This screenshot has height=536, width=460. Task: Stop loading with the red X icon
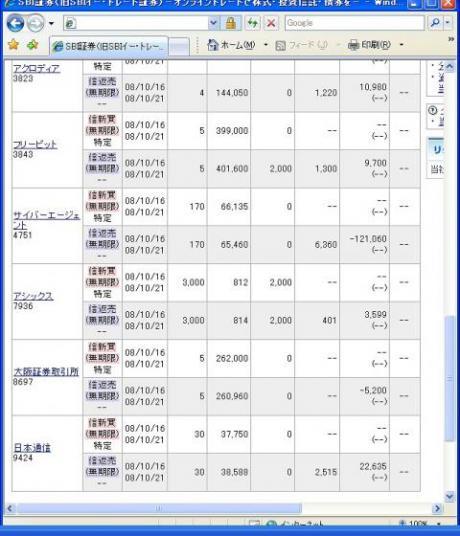pyautogui.click(x=271, y=24)
